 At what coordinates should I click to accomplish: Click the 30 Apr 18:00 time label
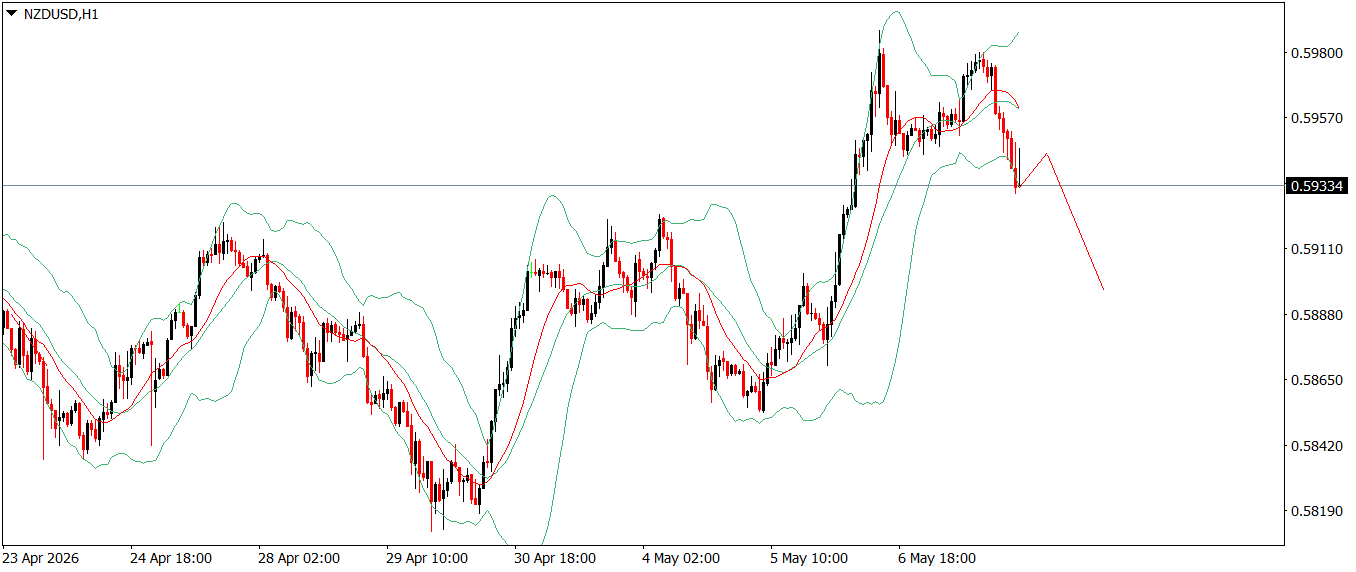point(553,558)
